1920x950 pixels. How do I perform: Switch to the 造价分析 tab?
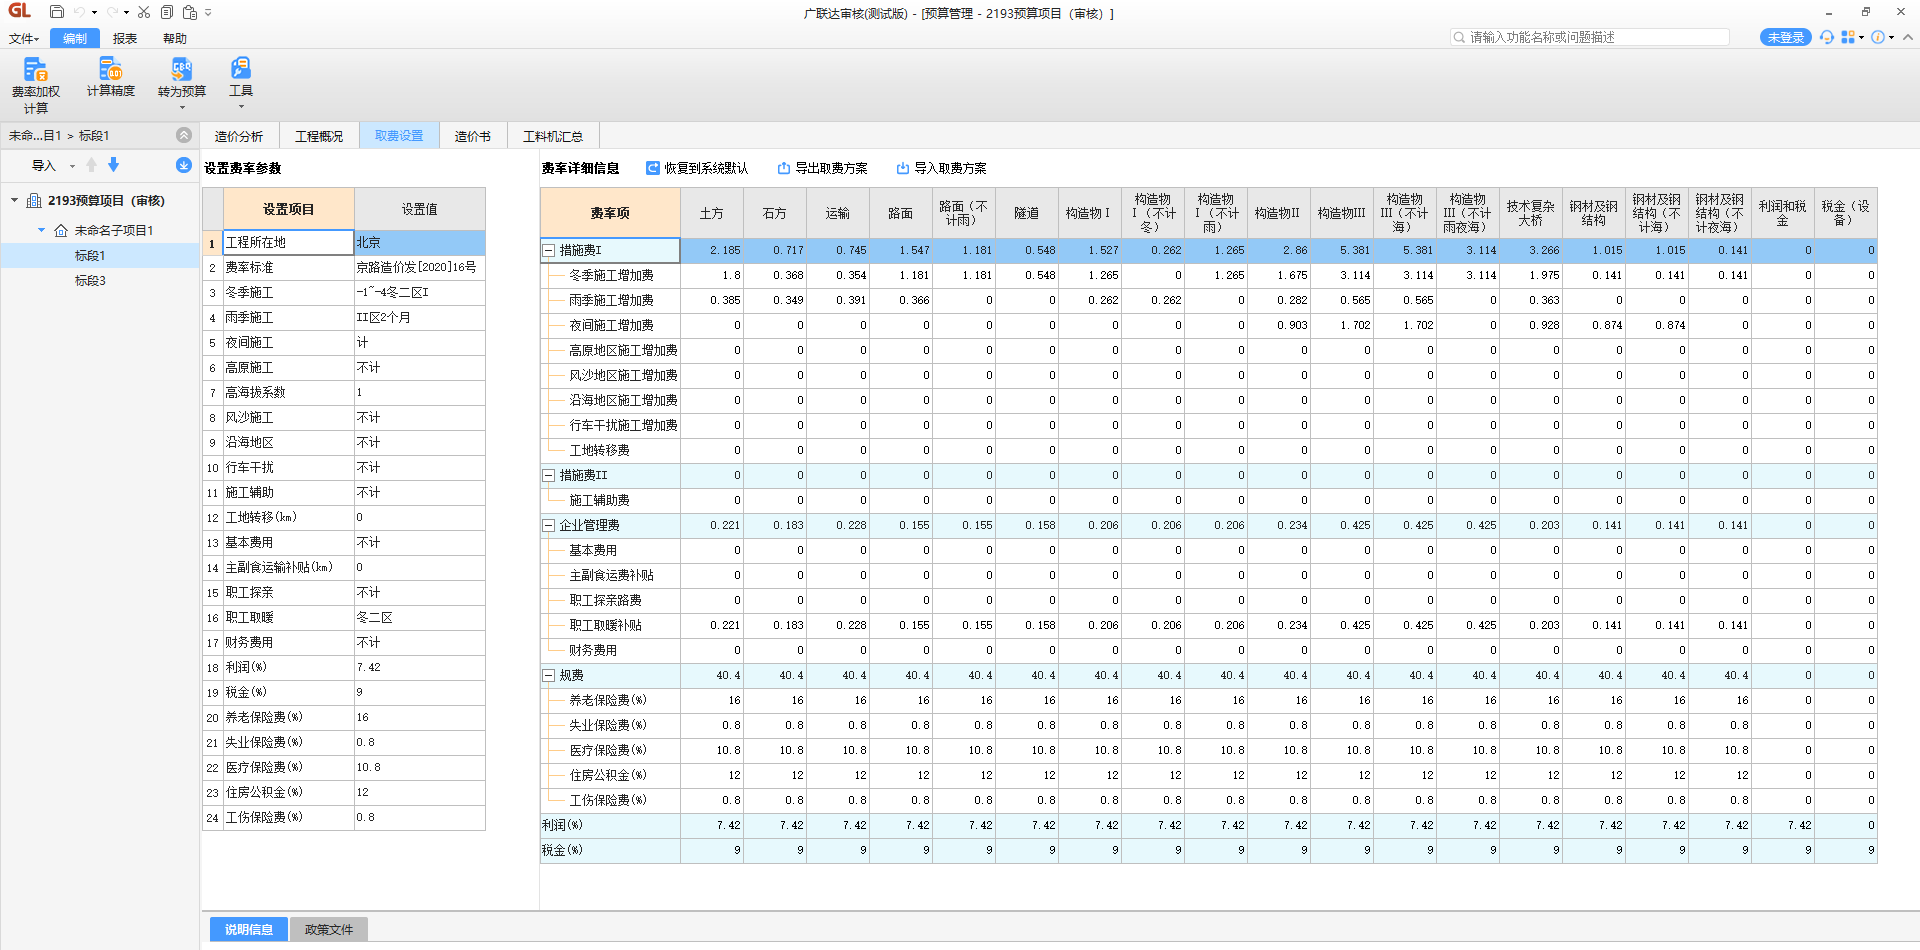(x=239, y=136)
